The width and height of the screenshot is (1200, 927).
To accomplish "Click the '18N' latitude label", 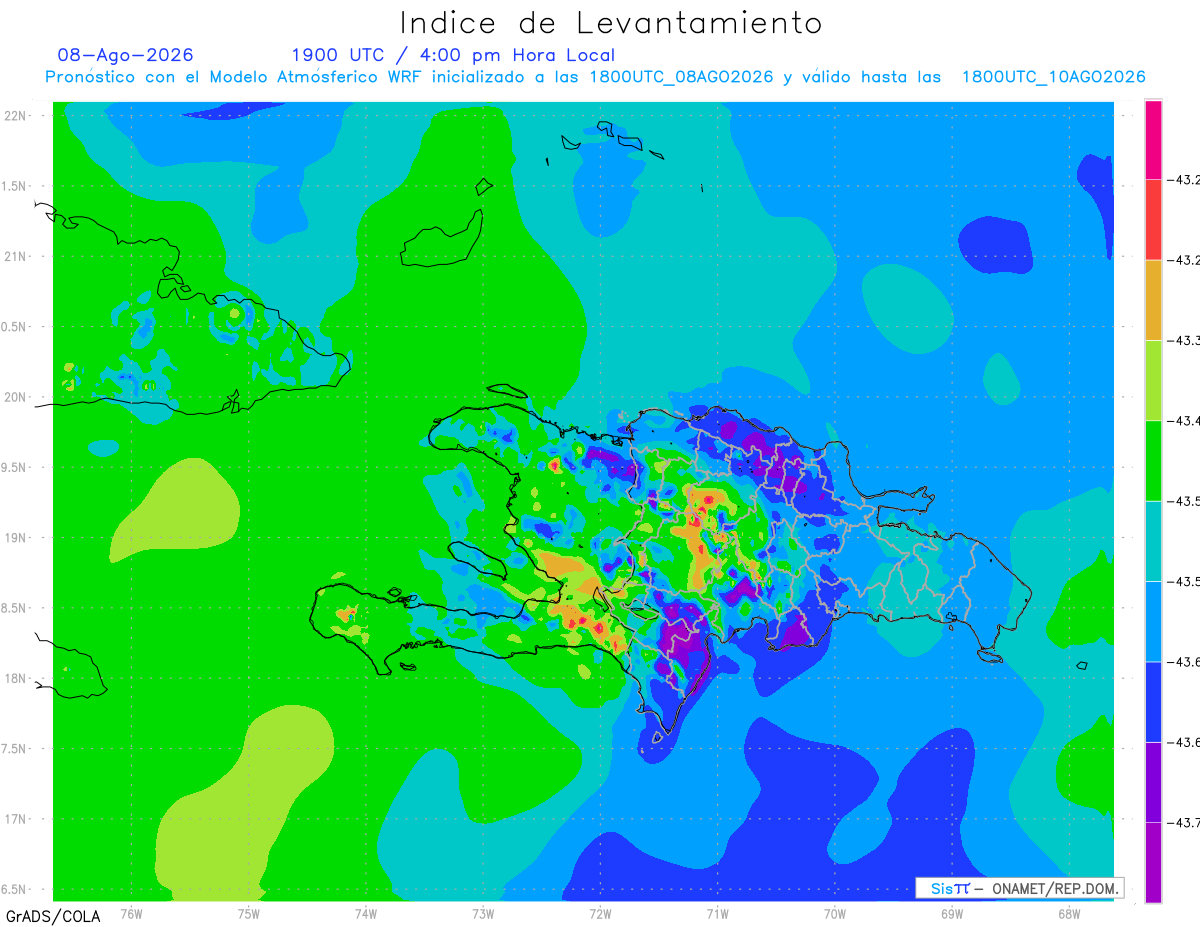I will tap(16, 679).
